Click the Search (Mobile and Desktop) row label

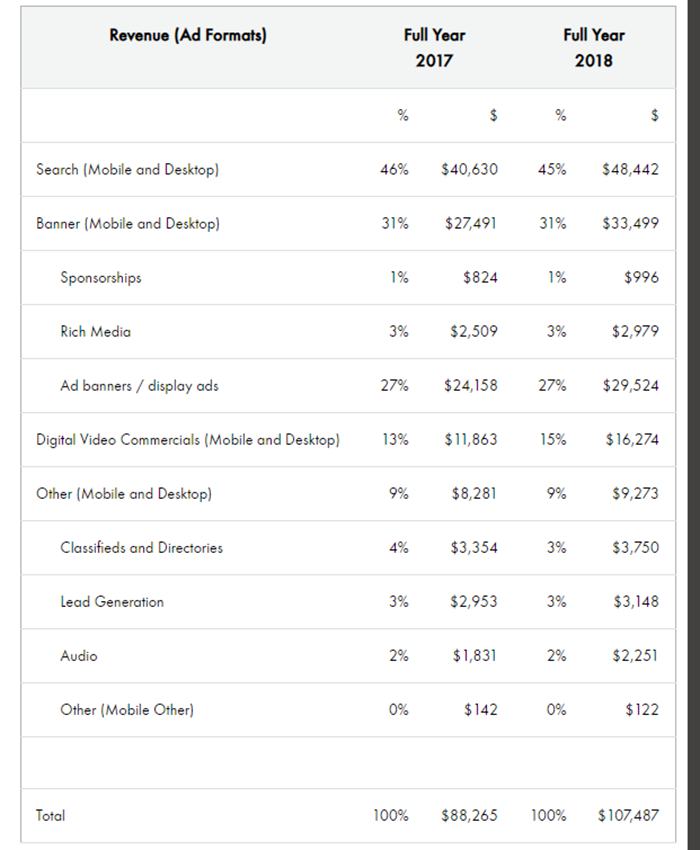pos(127,170)
